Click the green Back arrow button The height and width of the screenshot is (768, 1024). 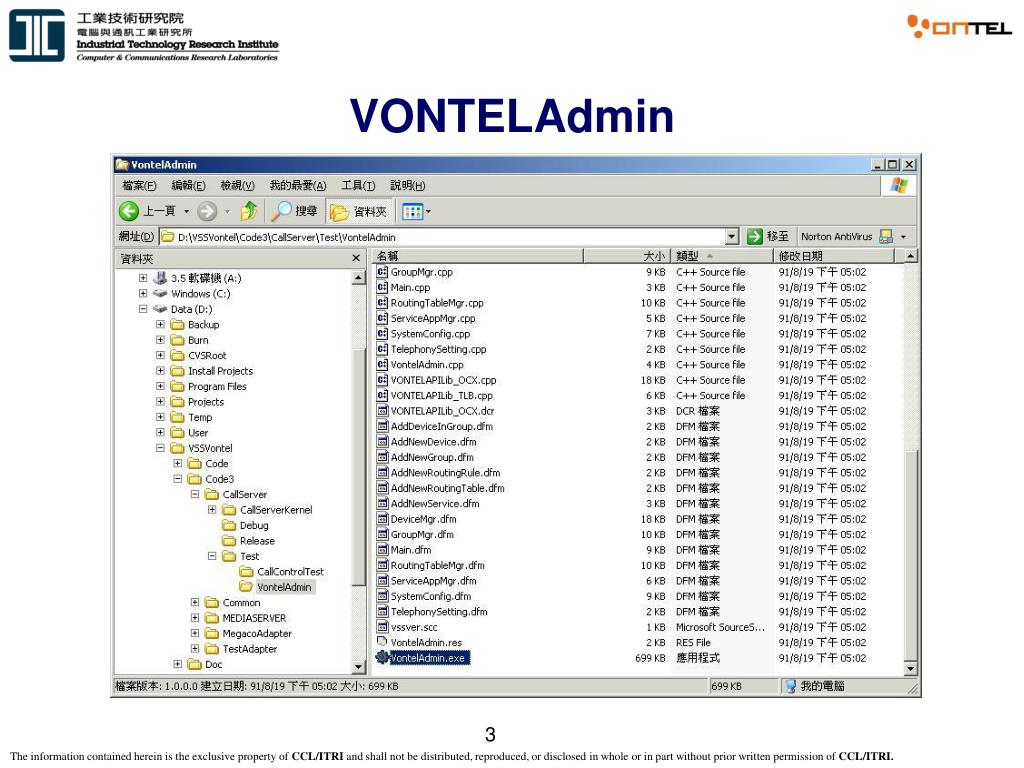click(129, 211)
